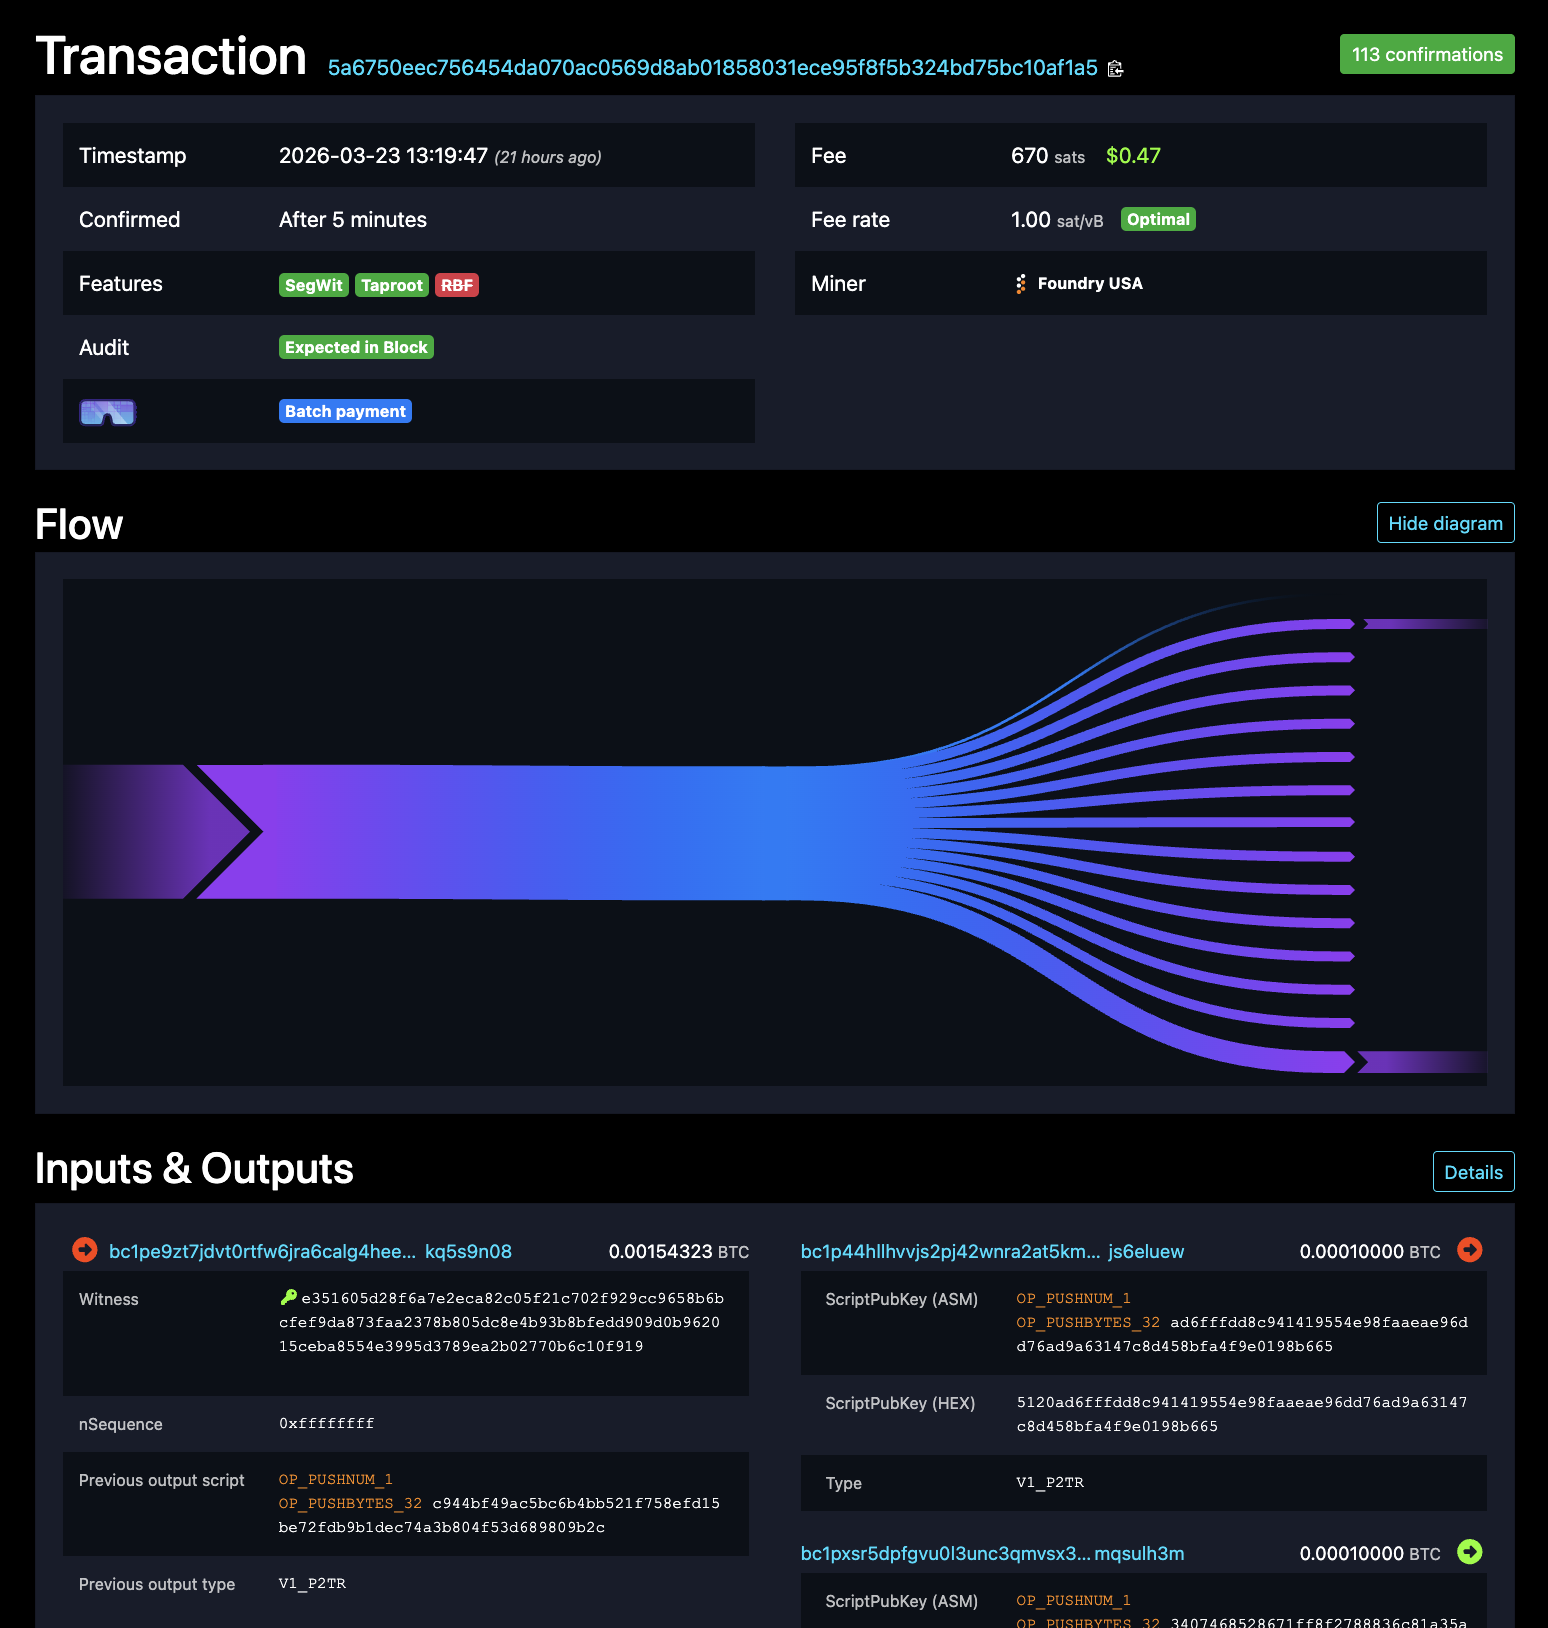
Task: Open transaction hash 5a6750eec link
Action: click(712, 68)
